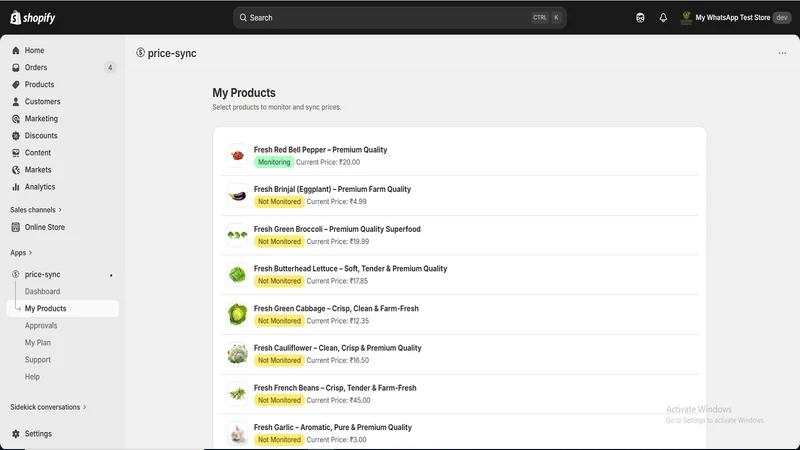The width and height of the screenshot is (800, 450).
Task: Click the Shopify logo
Action: point(33,18)
